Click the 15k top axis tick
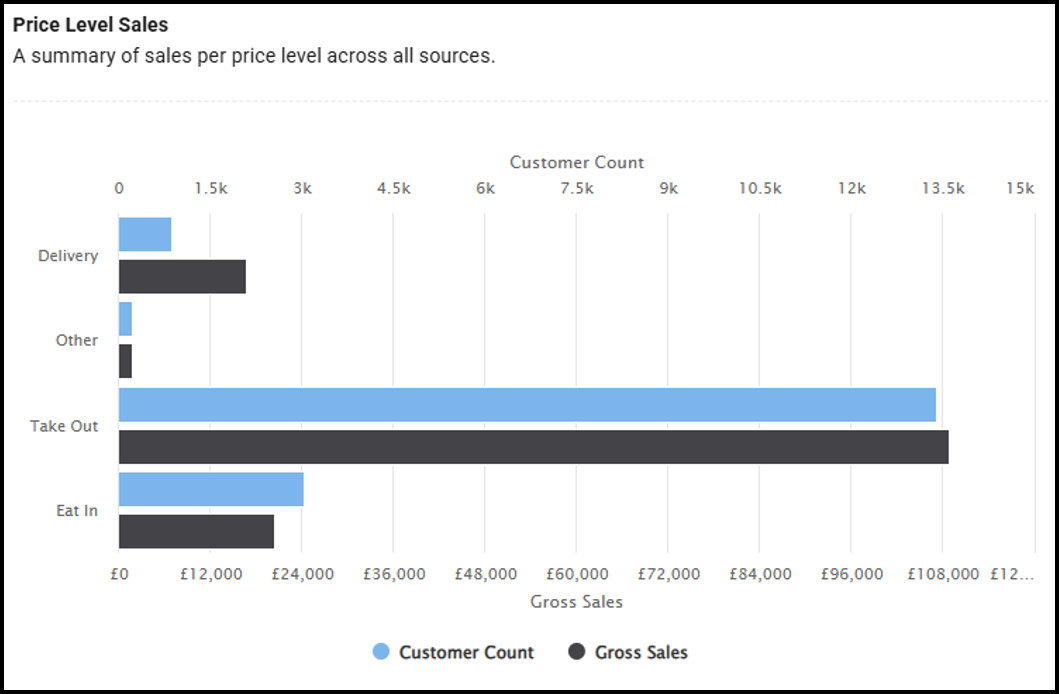The width and height of the screenshot is (1059, 694). click(x=1020, y=188)
